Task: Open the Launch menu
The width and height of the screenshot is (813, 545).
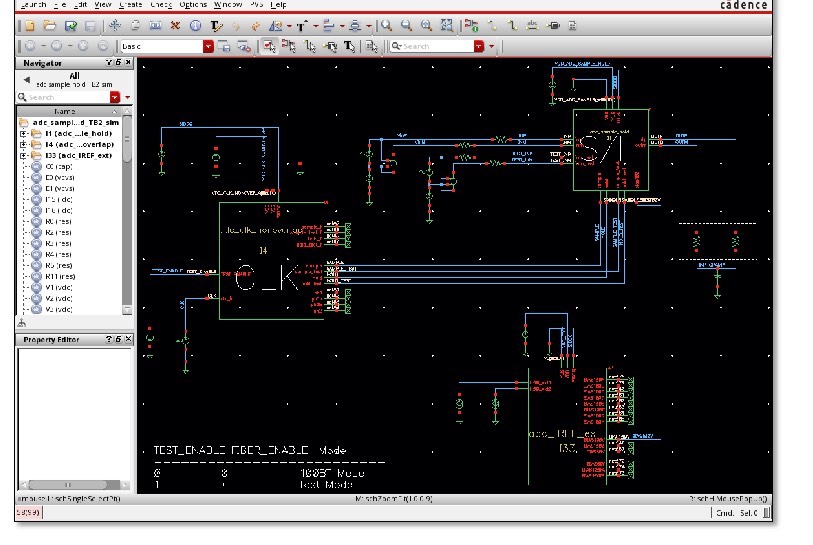Action: (x=34, y=4)
